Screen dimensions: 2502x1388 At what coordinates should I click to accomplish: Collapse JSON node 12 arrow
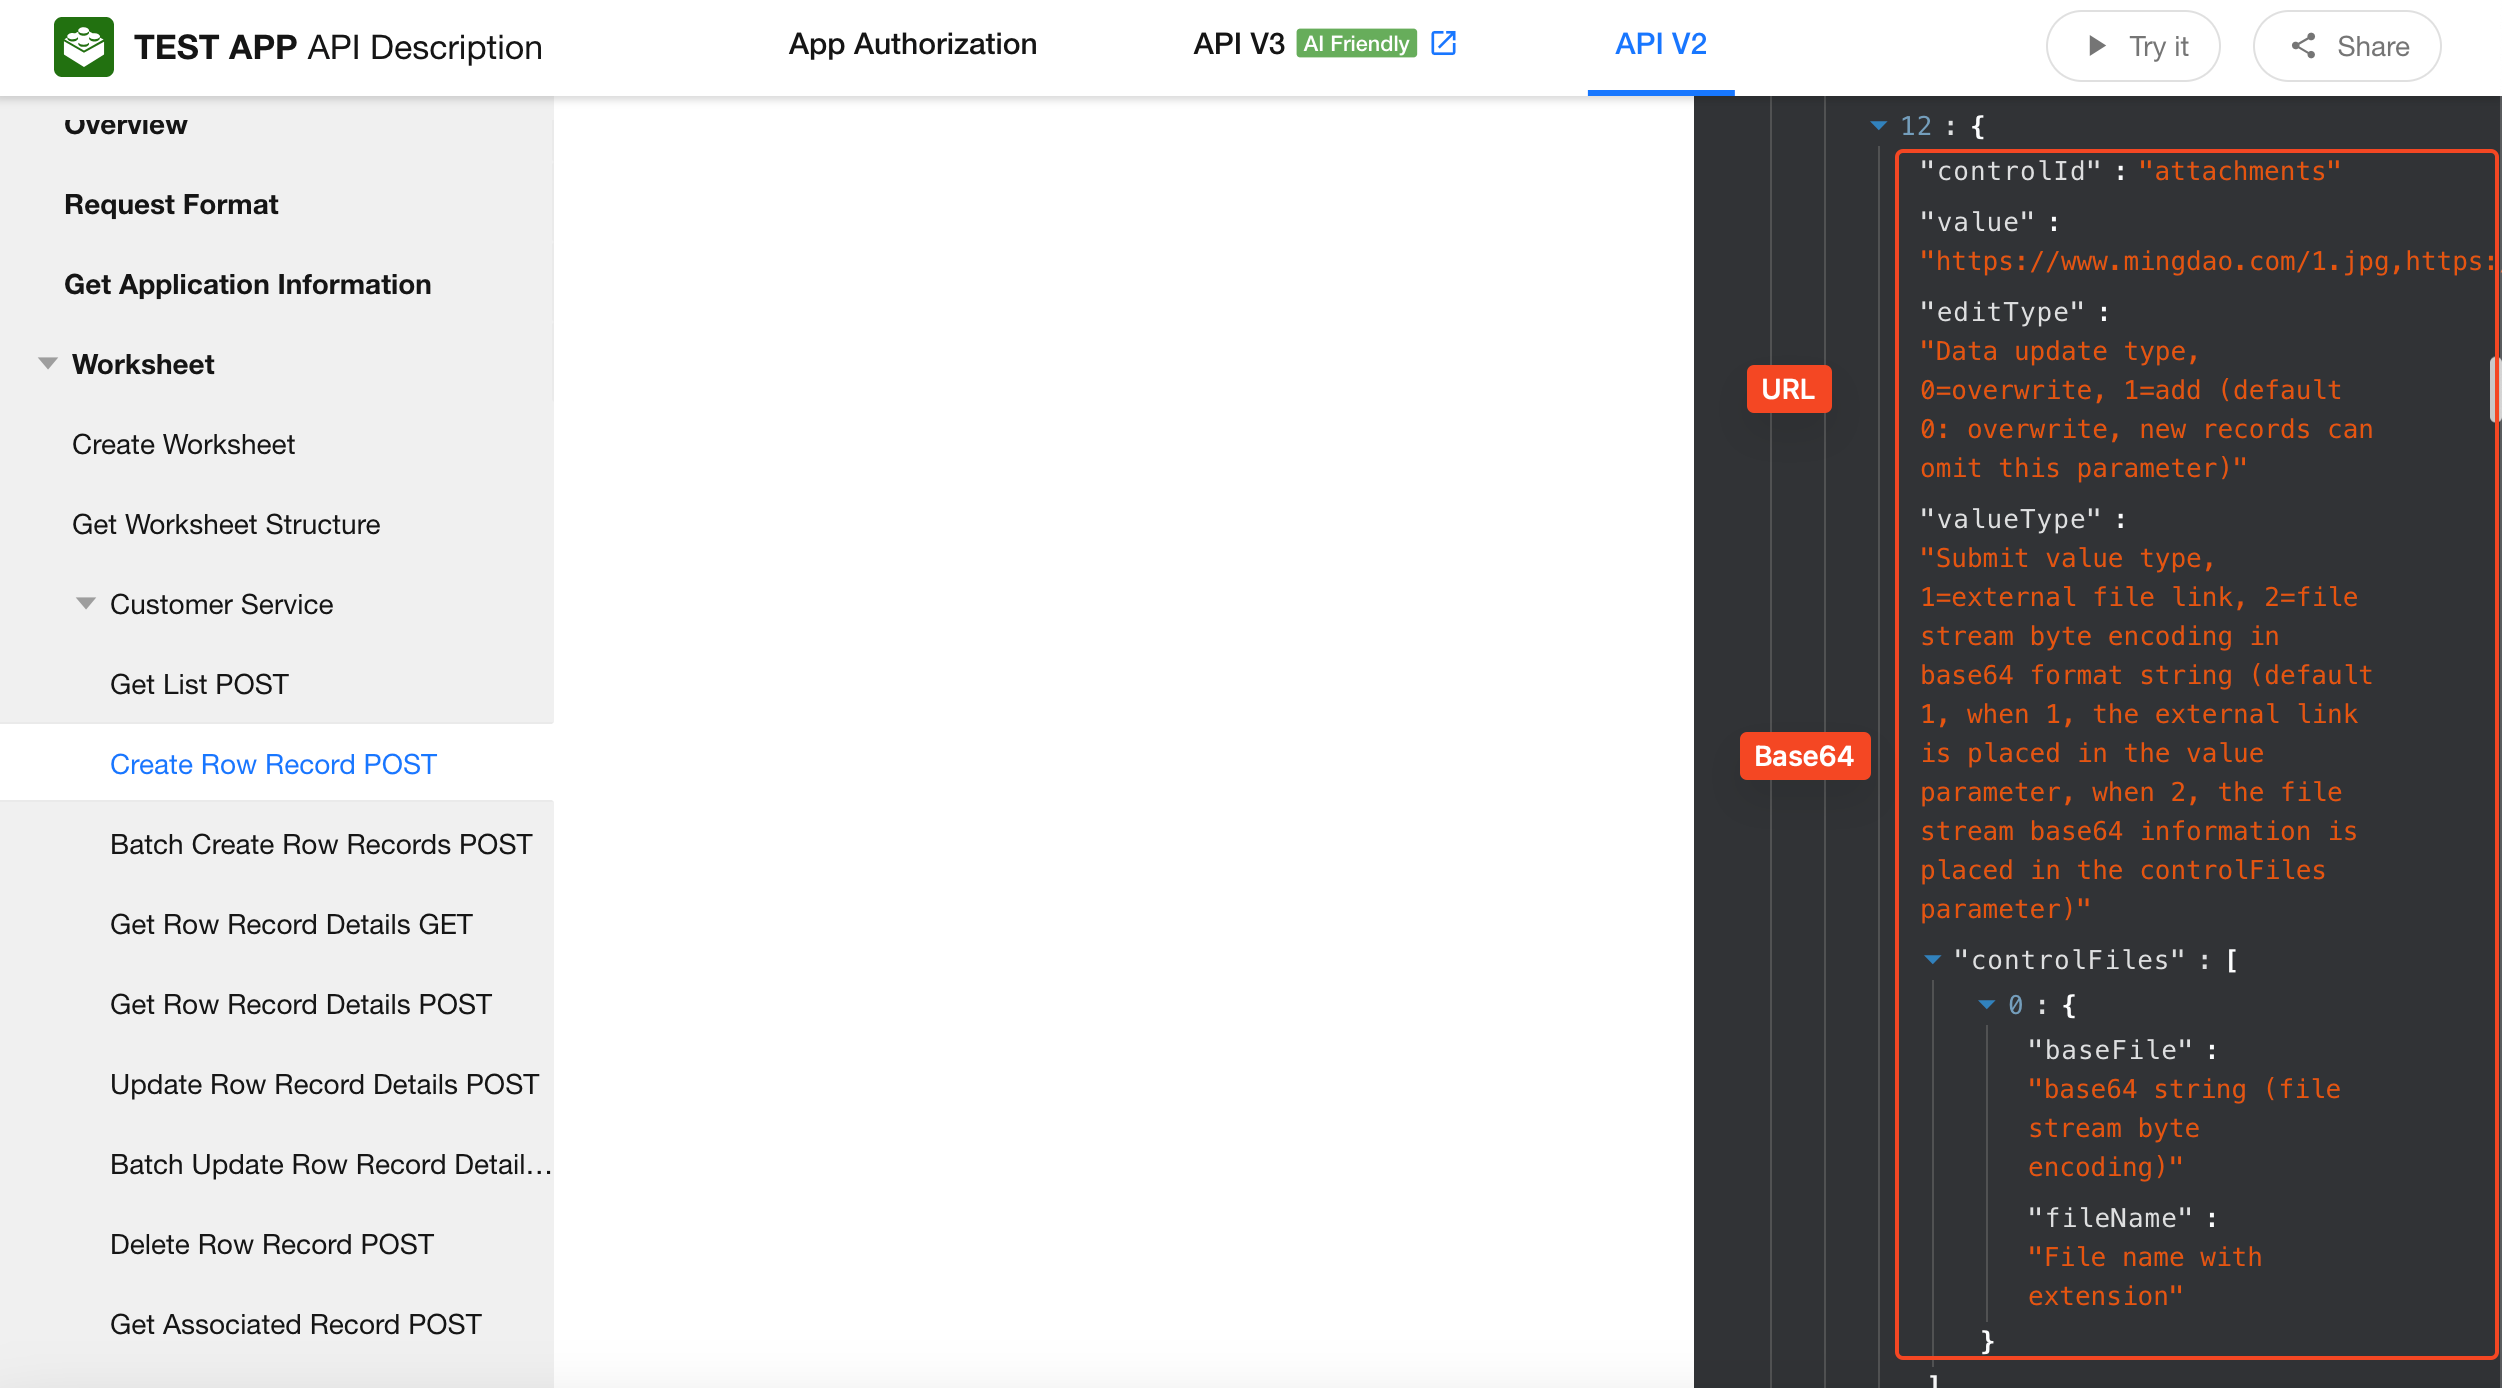pyautogui.click(x=1878, y=126)
